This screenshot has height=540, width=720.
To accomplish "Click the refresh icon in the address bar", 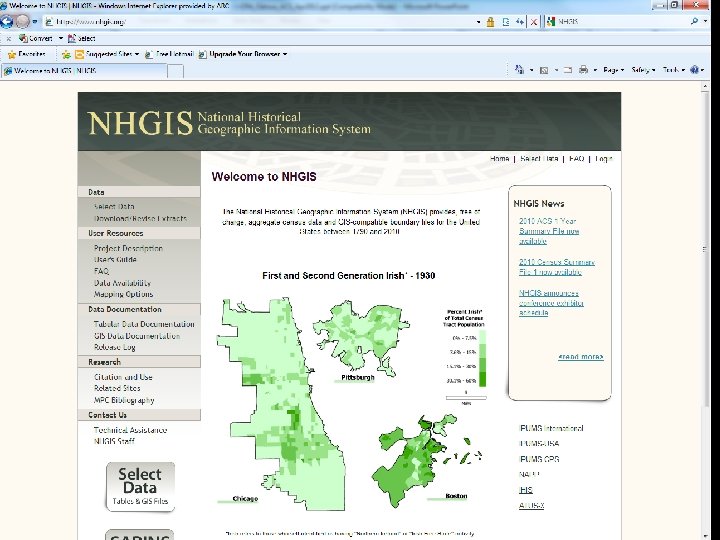I will [519, 22].
